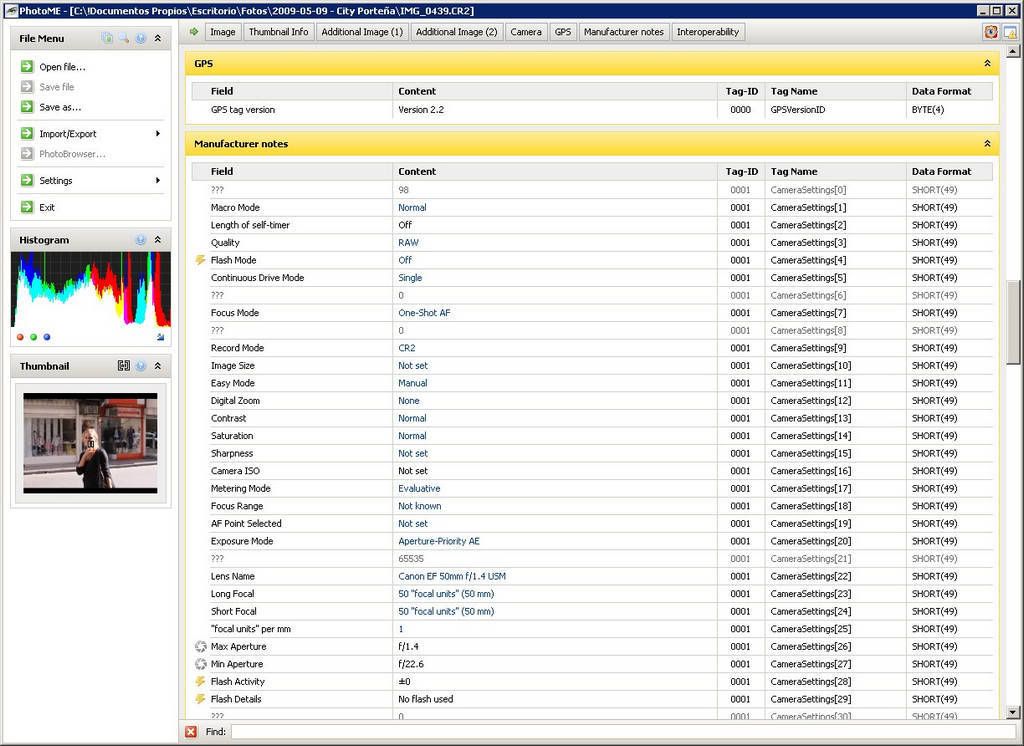The image size is (1024, 746).
Task: Click the green arrow icon beside Settings
Action: (x=27, y=180)
